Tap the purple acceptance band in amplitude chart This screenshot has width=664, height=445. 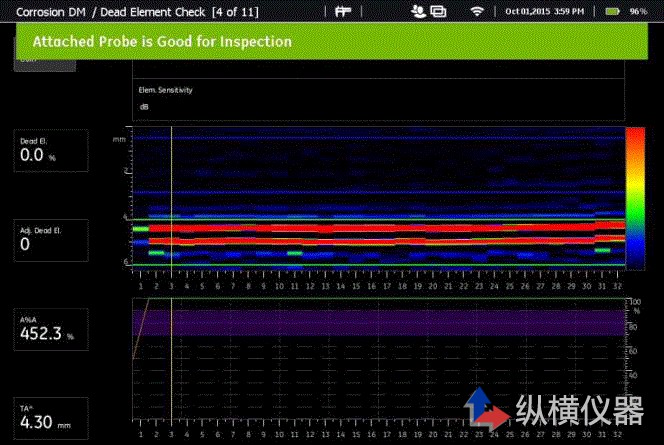[x=379, y=323]
